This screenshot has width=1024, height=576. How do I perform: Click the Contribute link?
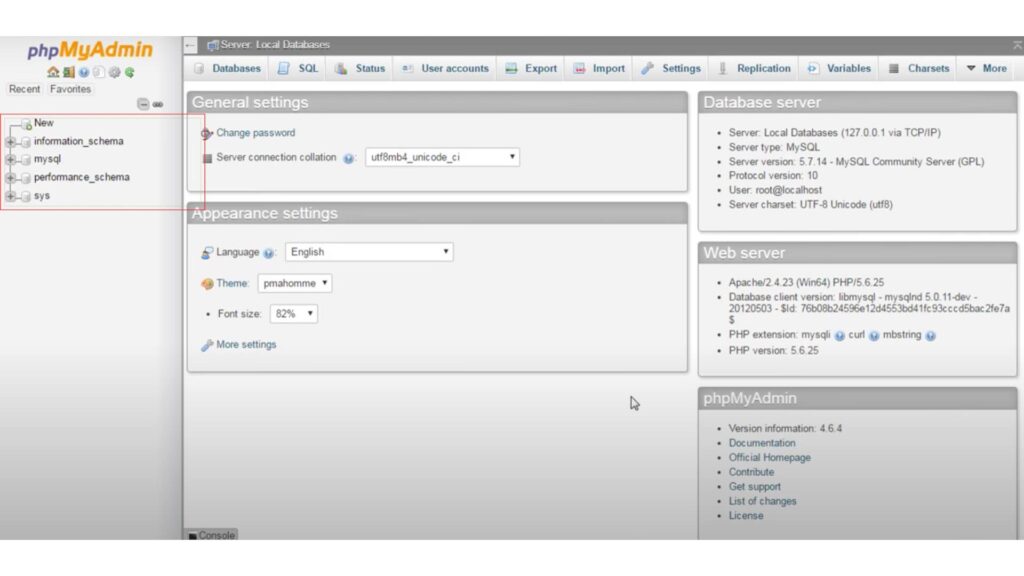[751, 472]
